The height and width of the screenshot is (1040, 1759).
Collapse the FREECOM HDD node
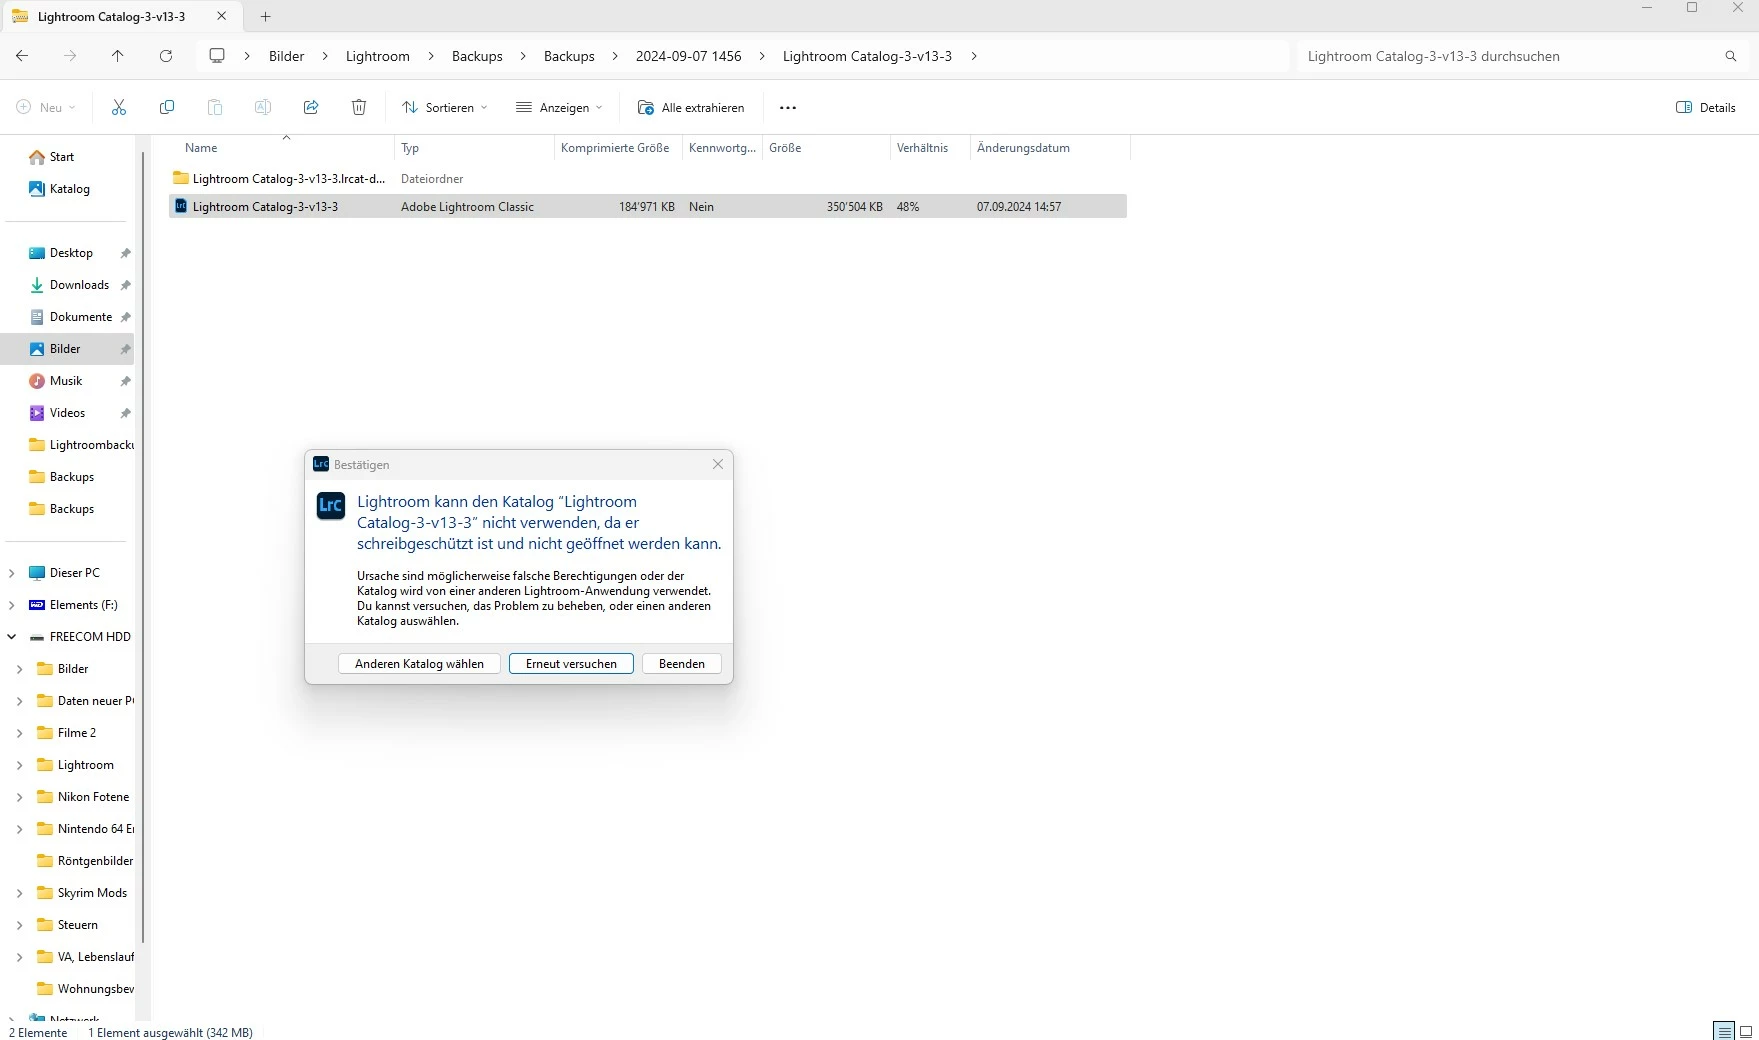click(11, 637)
